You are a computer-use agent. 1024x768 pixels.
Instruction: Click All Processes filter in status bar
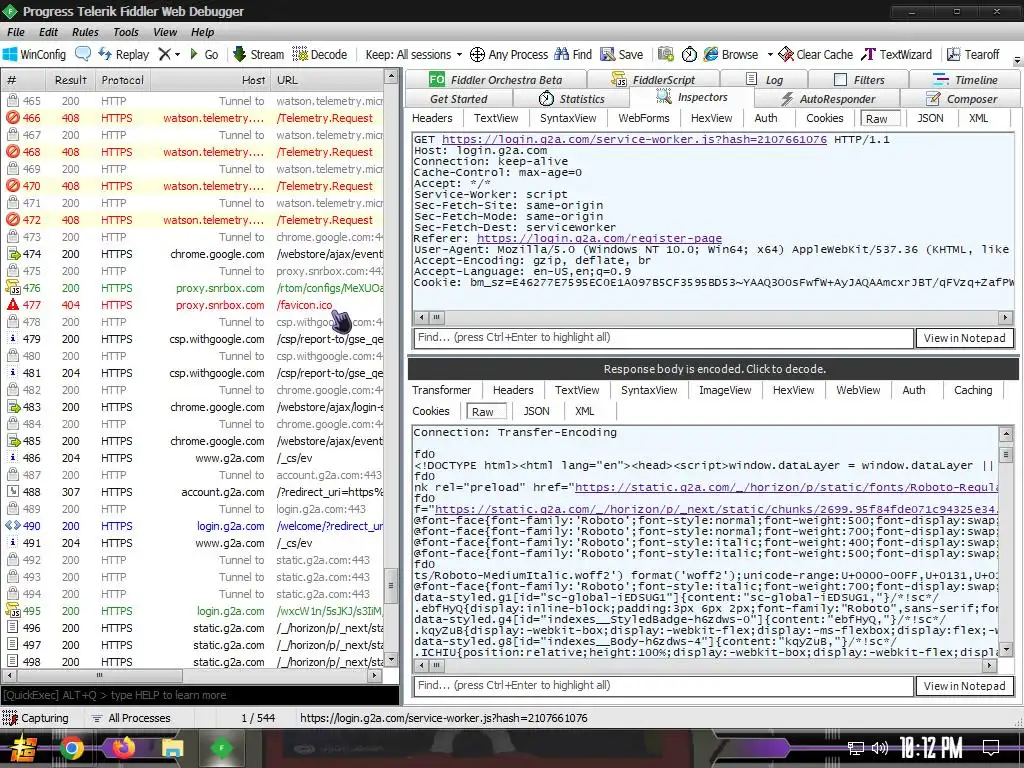pos(131,718)
